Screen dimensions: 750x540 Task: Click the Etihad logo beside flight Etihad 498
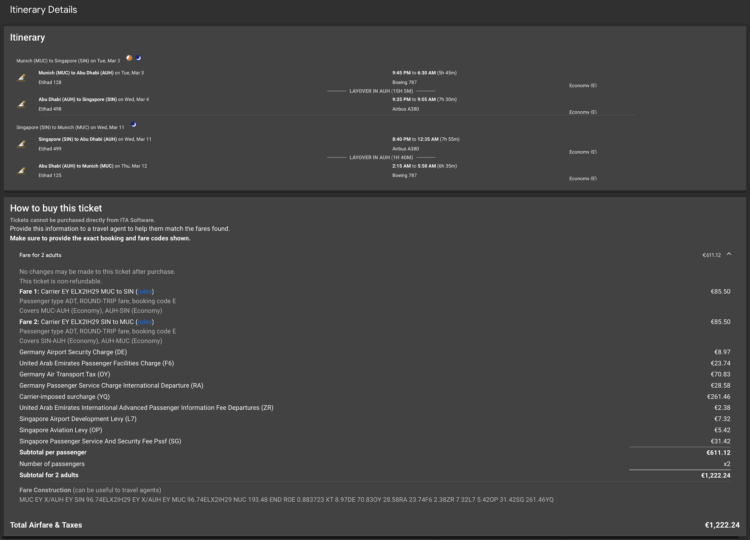click(22, 104)
